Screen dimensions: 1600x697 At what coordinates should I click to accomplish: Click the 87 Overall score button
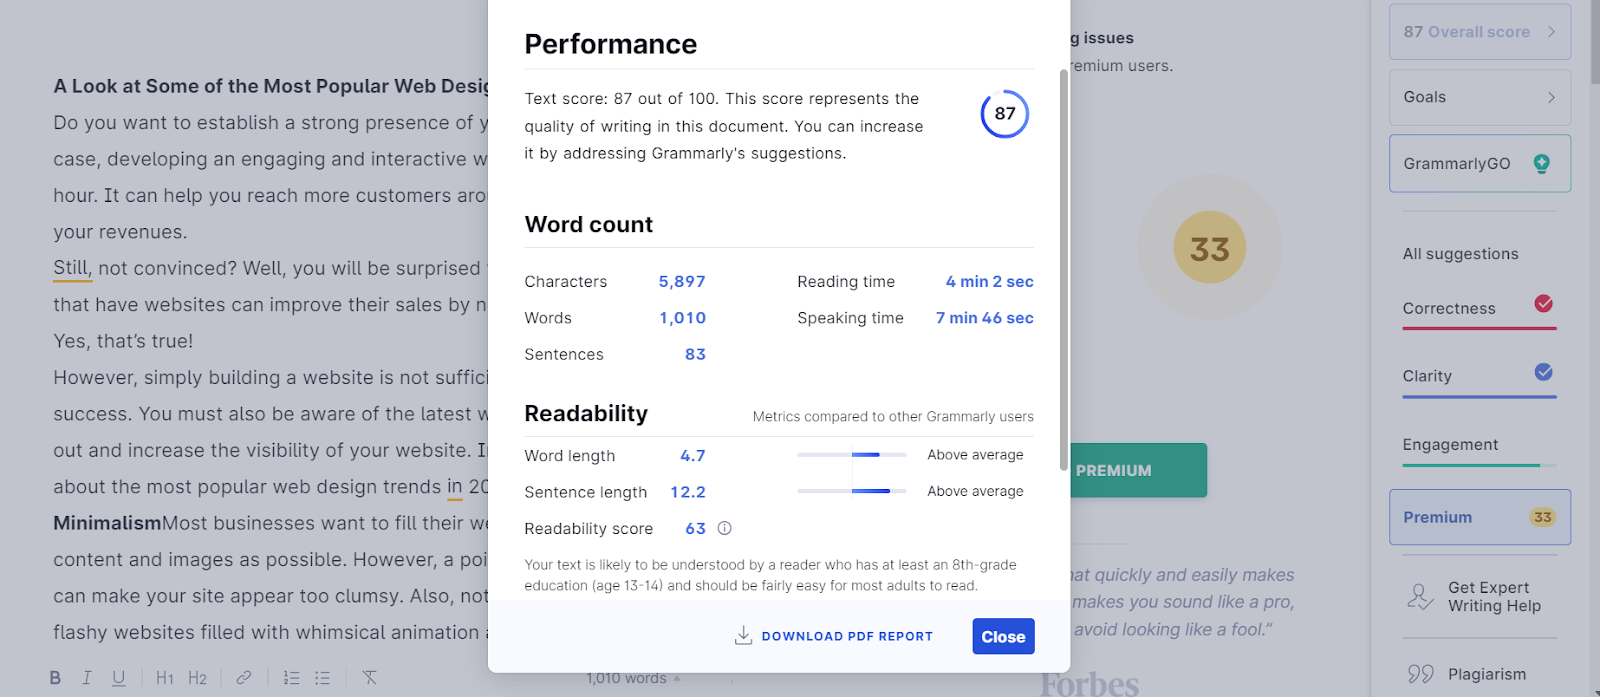1480,32
